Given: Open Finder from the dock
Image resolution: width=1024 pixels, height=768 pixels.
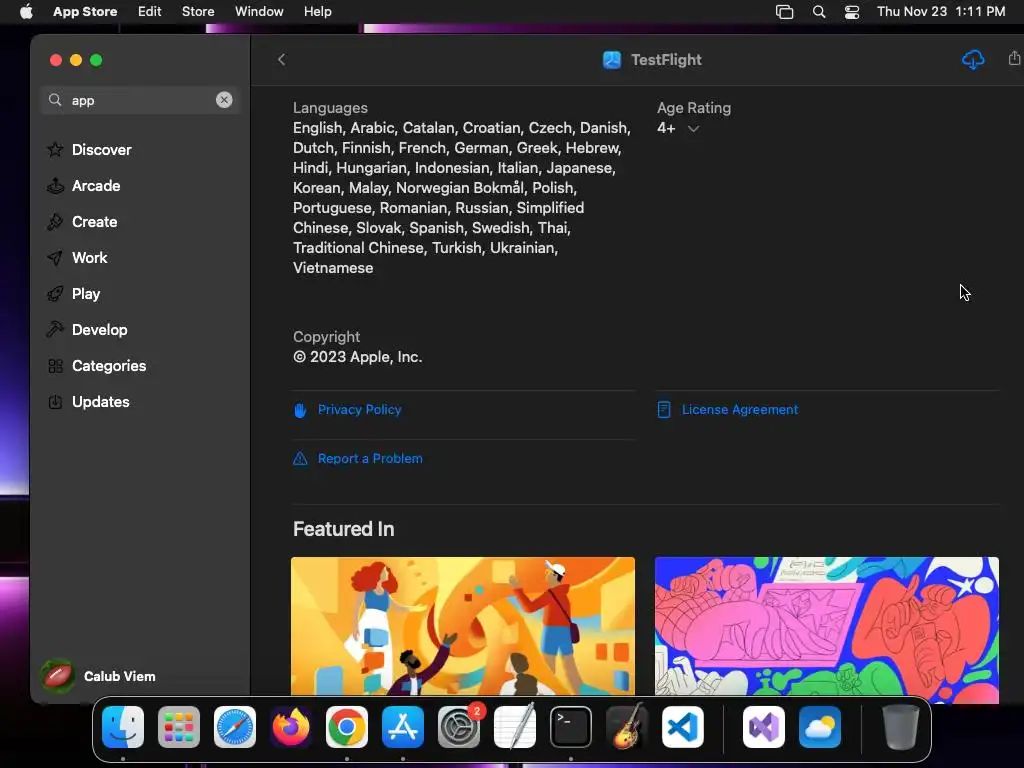Looking at the screenshot, I should [123, 727].
